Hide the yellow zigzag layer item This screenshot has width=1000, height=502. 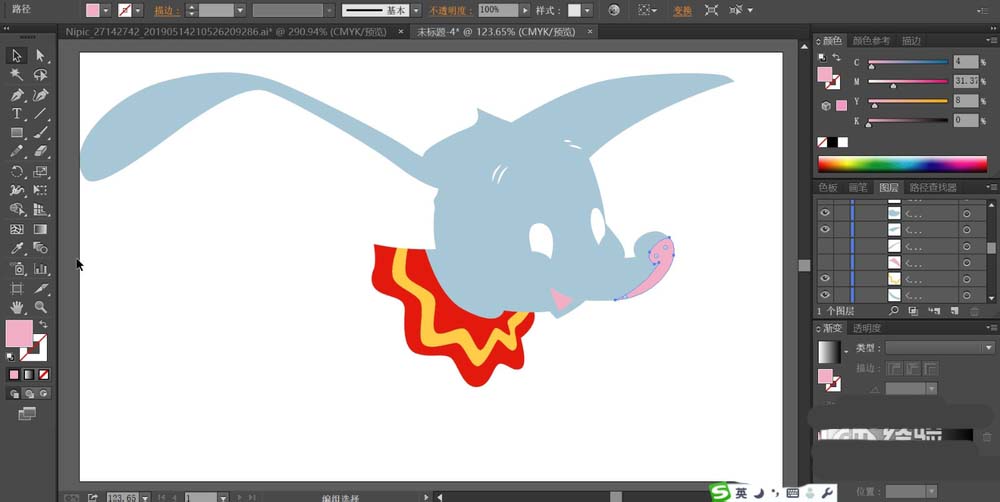[x=825, y=278]
